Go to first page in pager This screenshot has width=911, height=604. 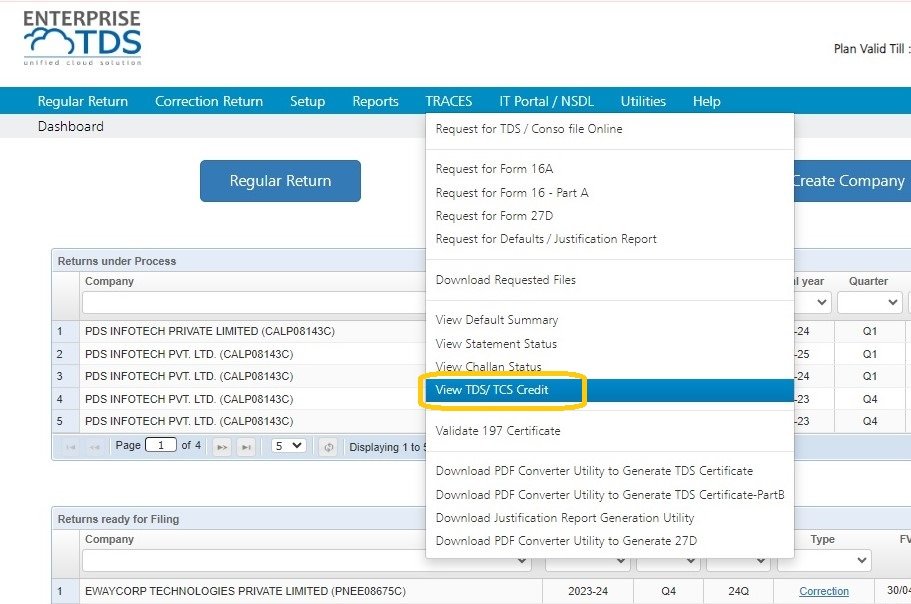71,447
